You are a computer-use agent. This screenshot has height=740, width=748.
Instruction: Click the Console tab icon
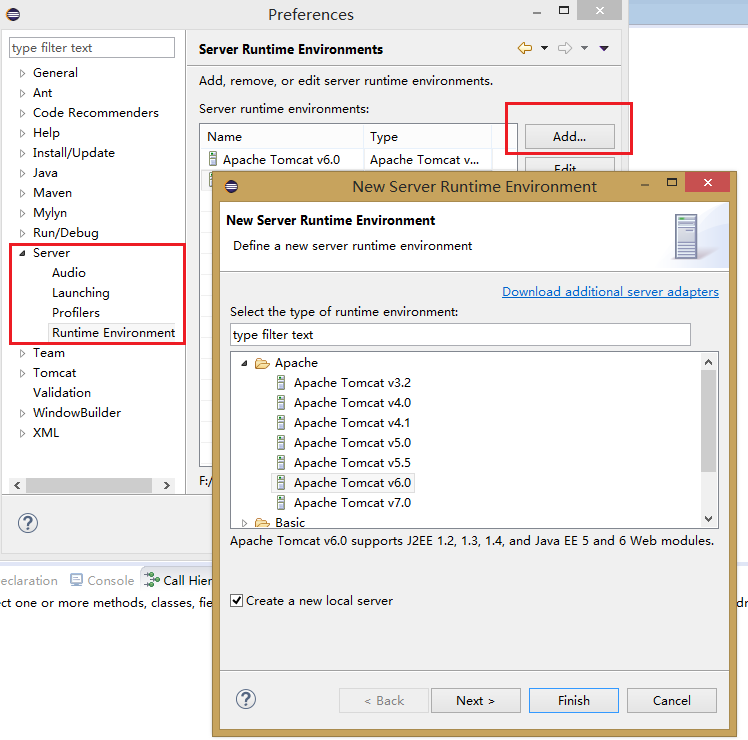click(x=76, y=580)
